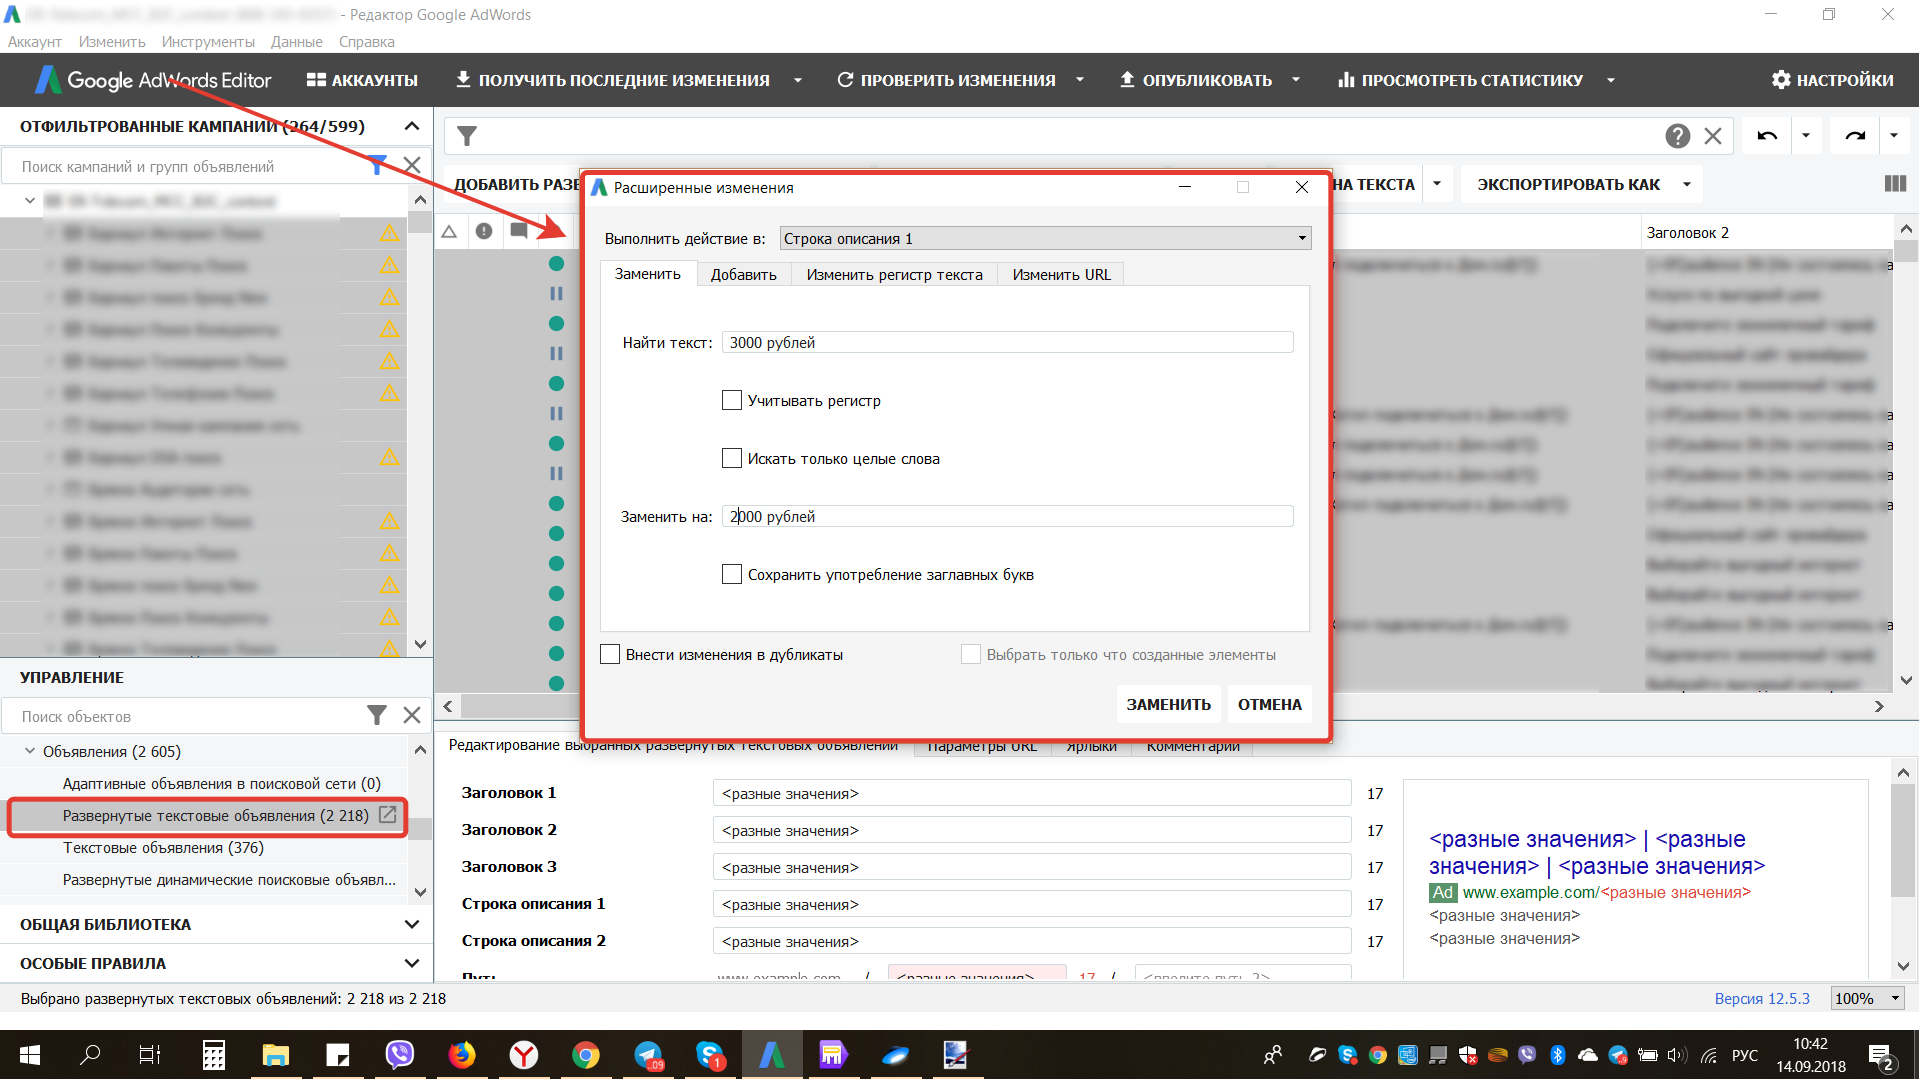Open settings gear НАСТРОЙКИ

click(1832, 80)
